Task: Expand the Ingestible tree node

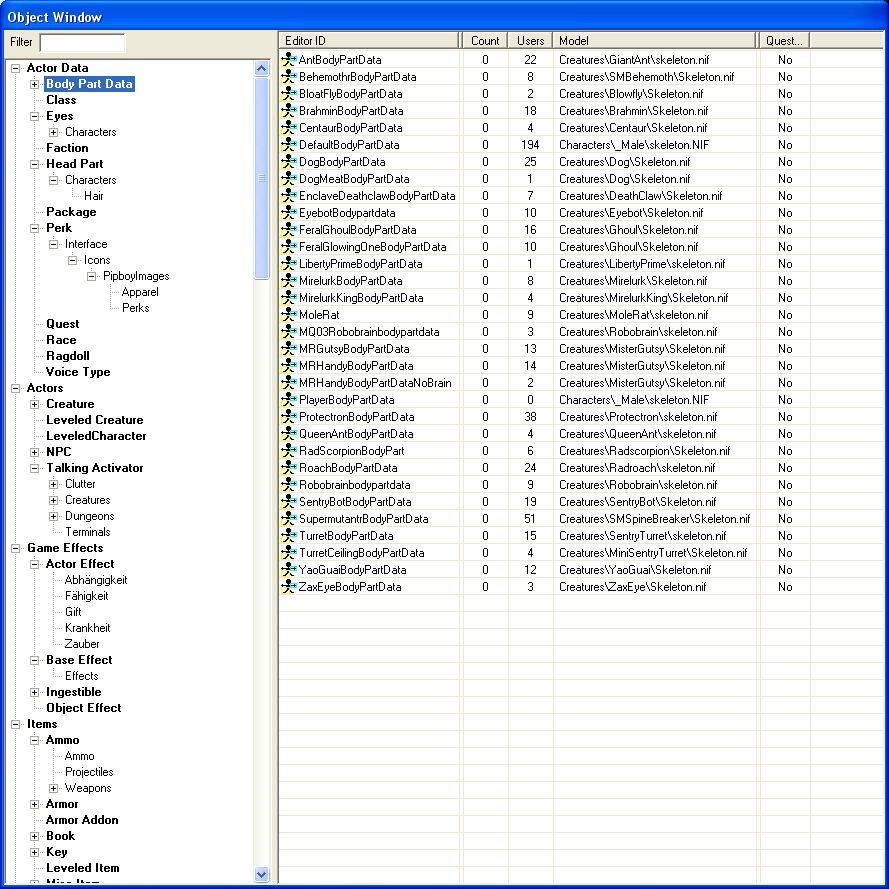Action: [x=35, y=692]
